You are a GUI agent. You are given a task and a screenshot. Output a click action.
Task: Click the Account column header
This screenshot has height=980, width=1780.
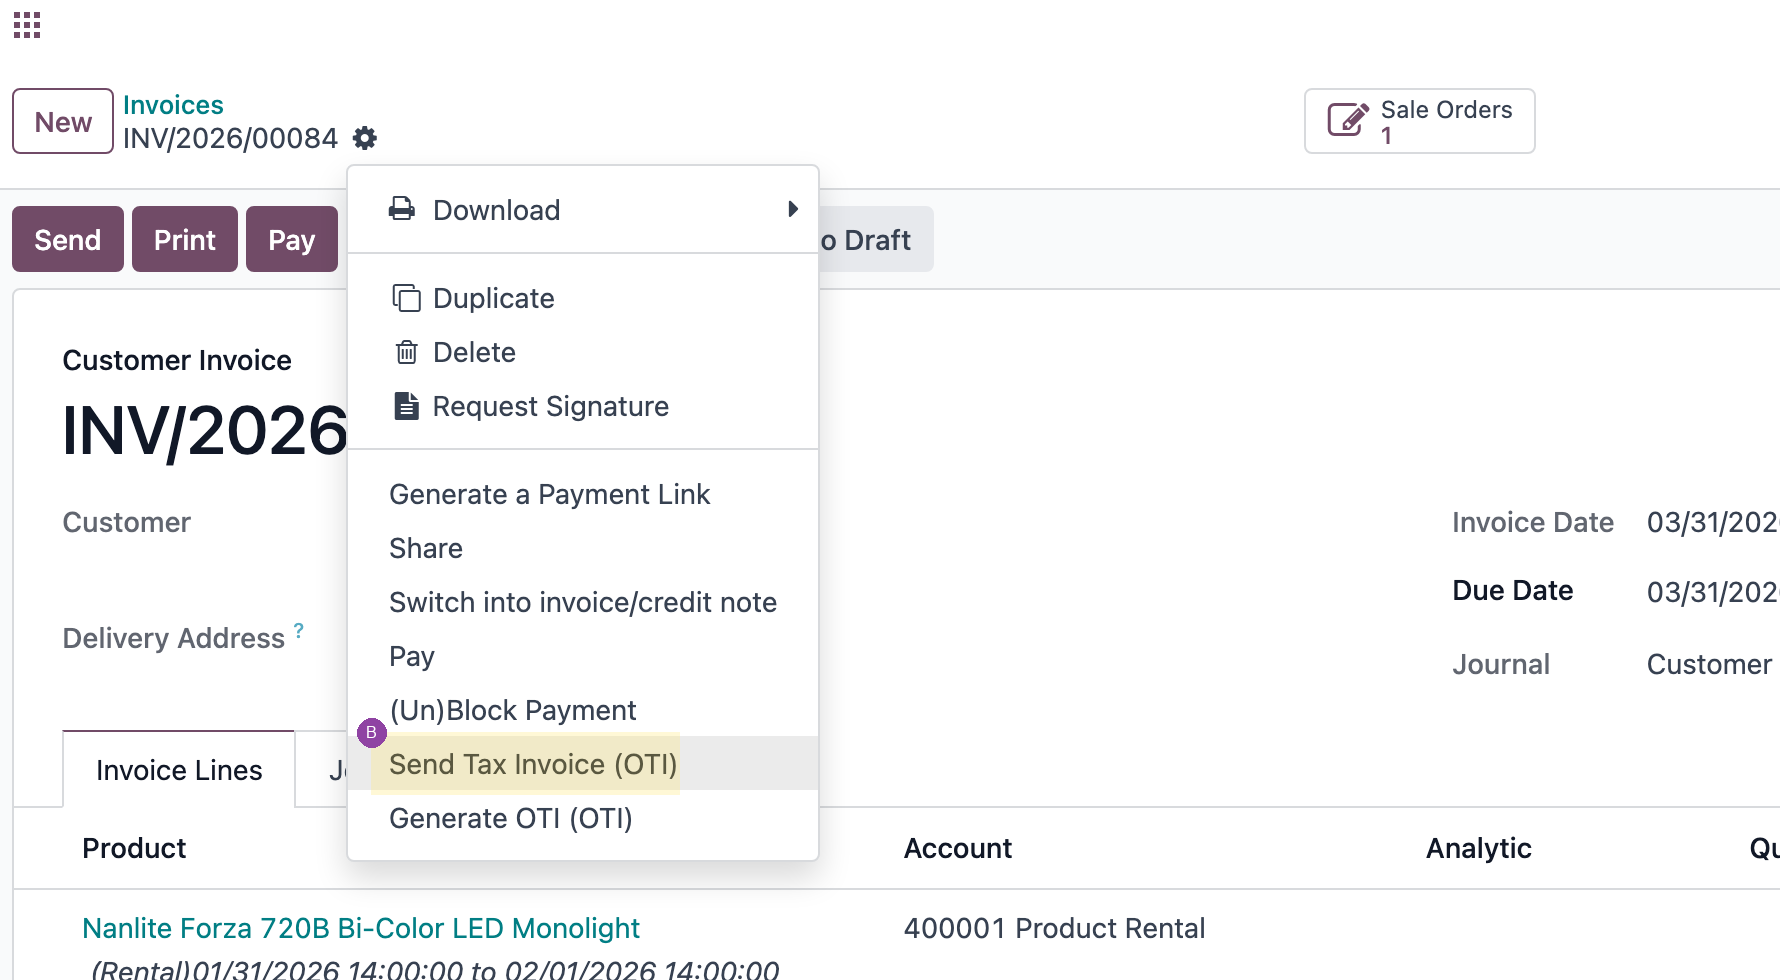point(958,848)
